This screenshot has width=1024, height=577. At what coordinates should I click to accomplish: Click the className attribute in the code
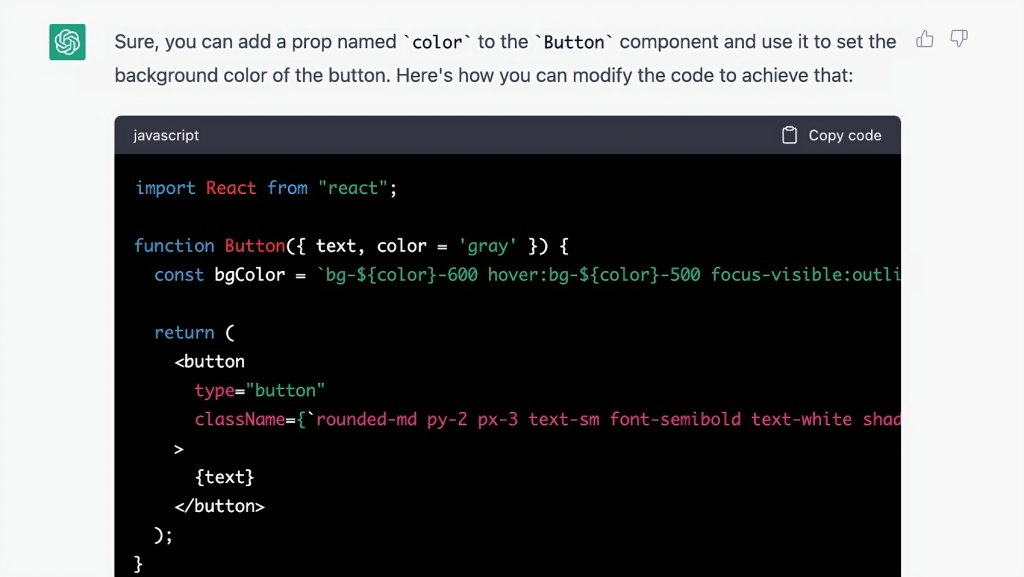coord(240,419)
